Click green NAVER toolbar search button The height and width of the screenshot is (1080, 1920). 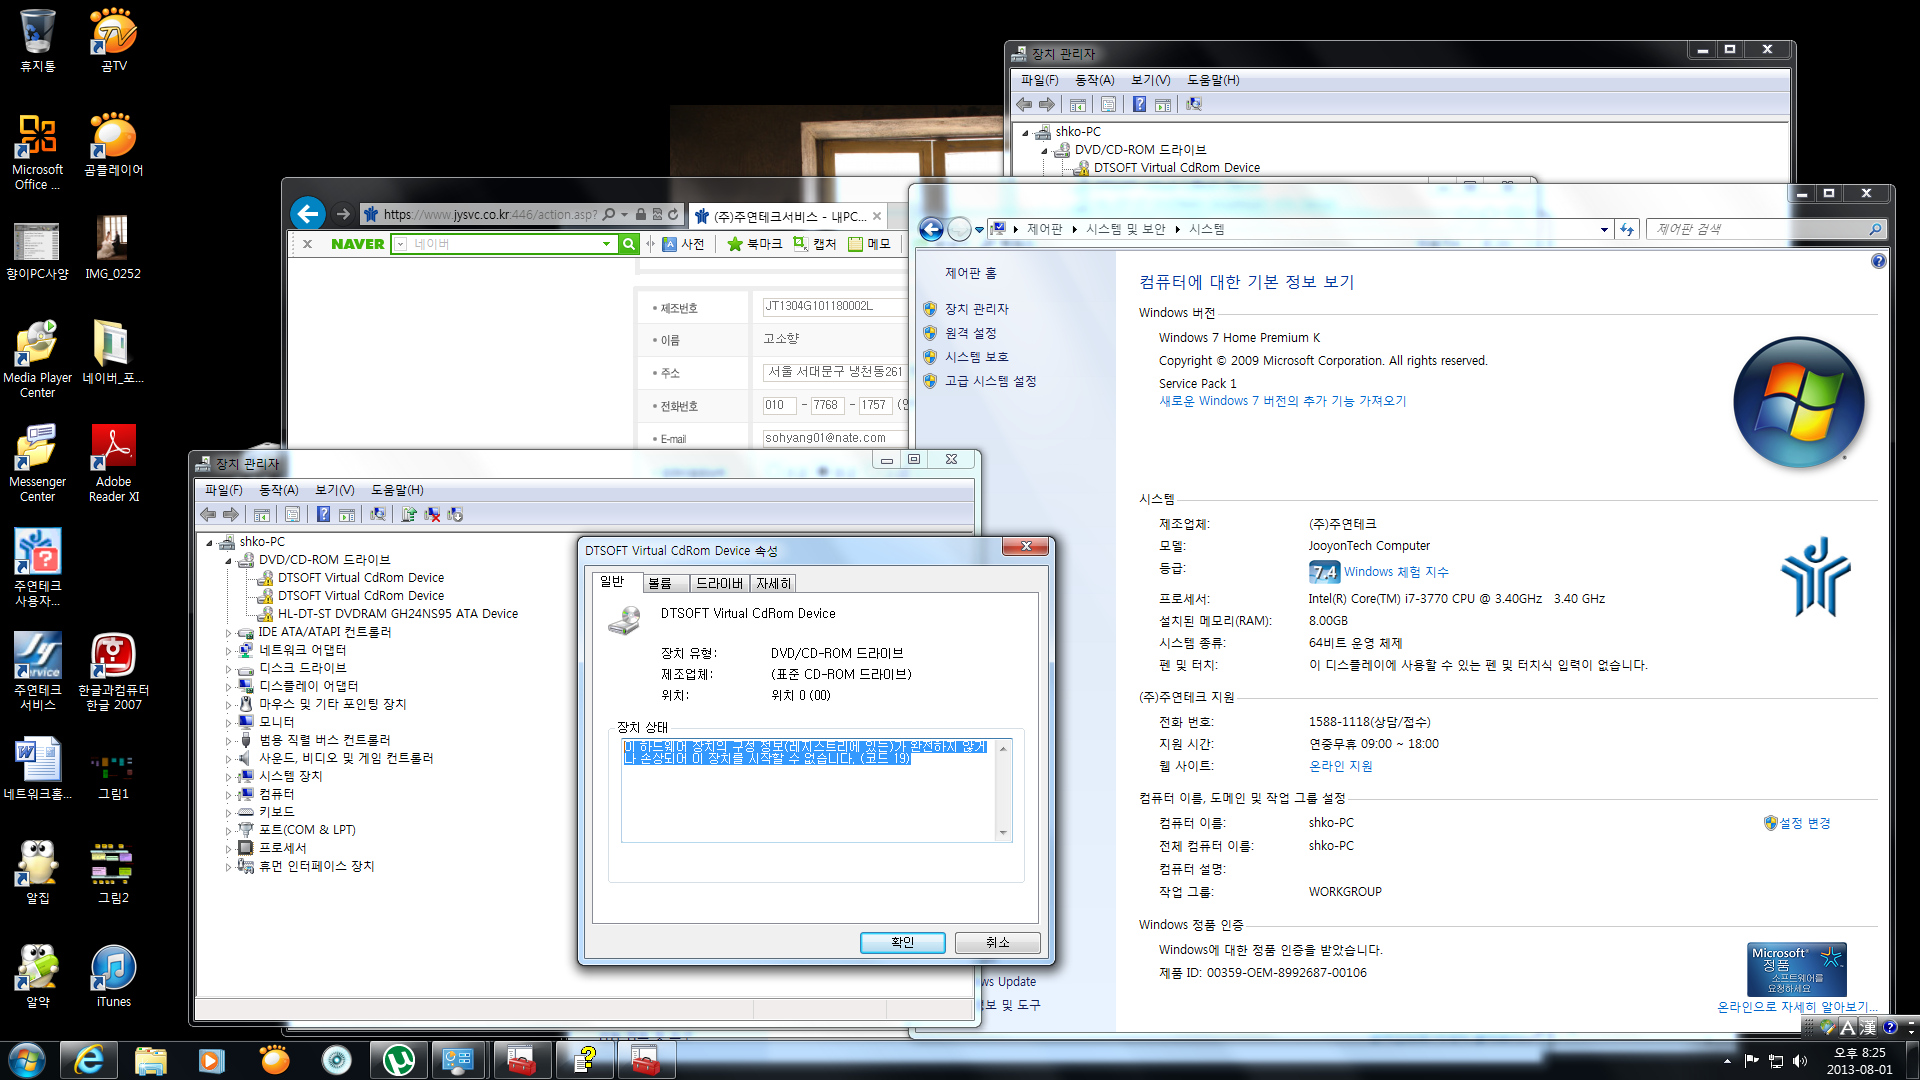[628, 244]
